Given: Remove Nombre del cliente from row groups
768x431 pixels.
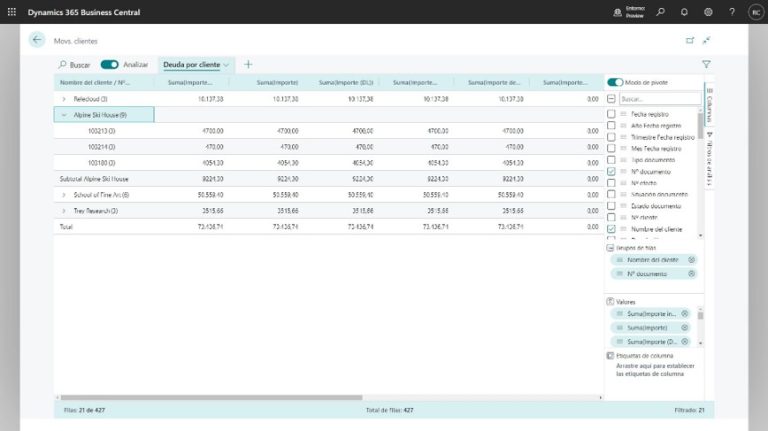Looking at the screenshot, I should [691, 260].
